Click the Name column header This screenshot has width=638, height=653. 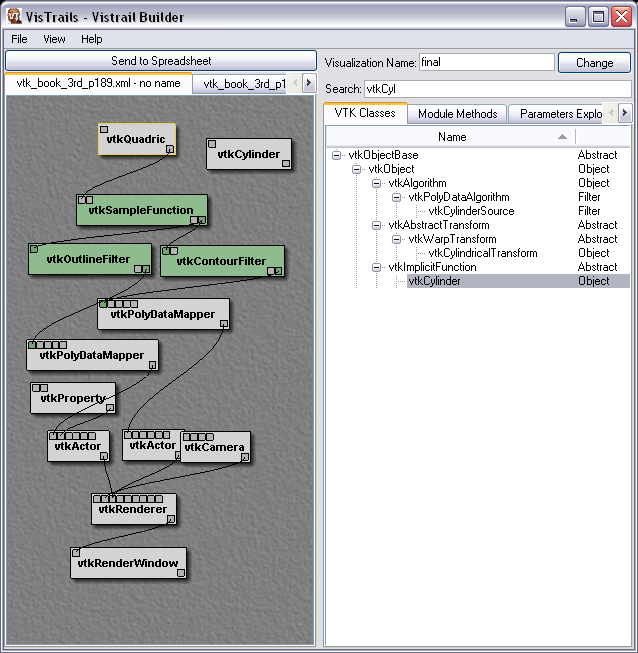click(x=452, y=137)
